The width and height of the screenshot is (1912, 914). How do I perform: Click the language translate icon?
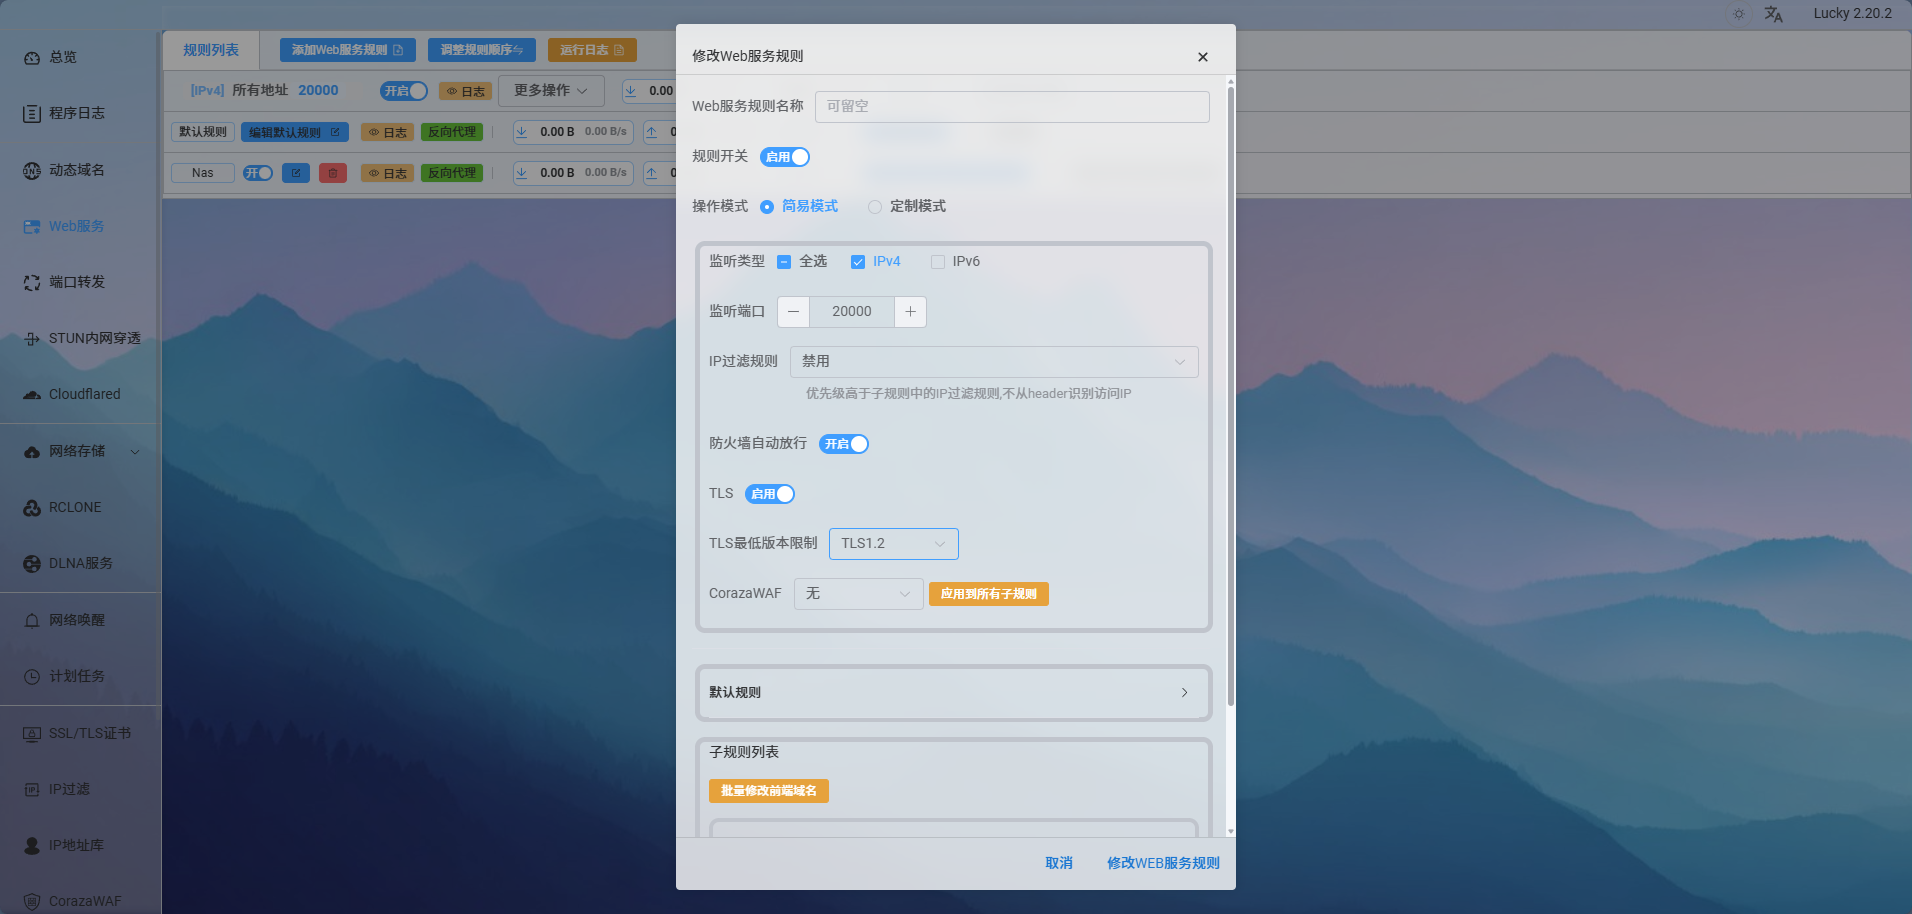tap(1773, 14)
